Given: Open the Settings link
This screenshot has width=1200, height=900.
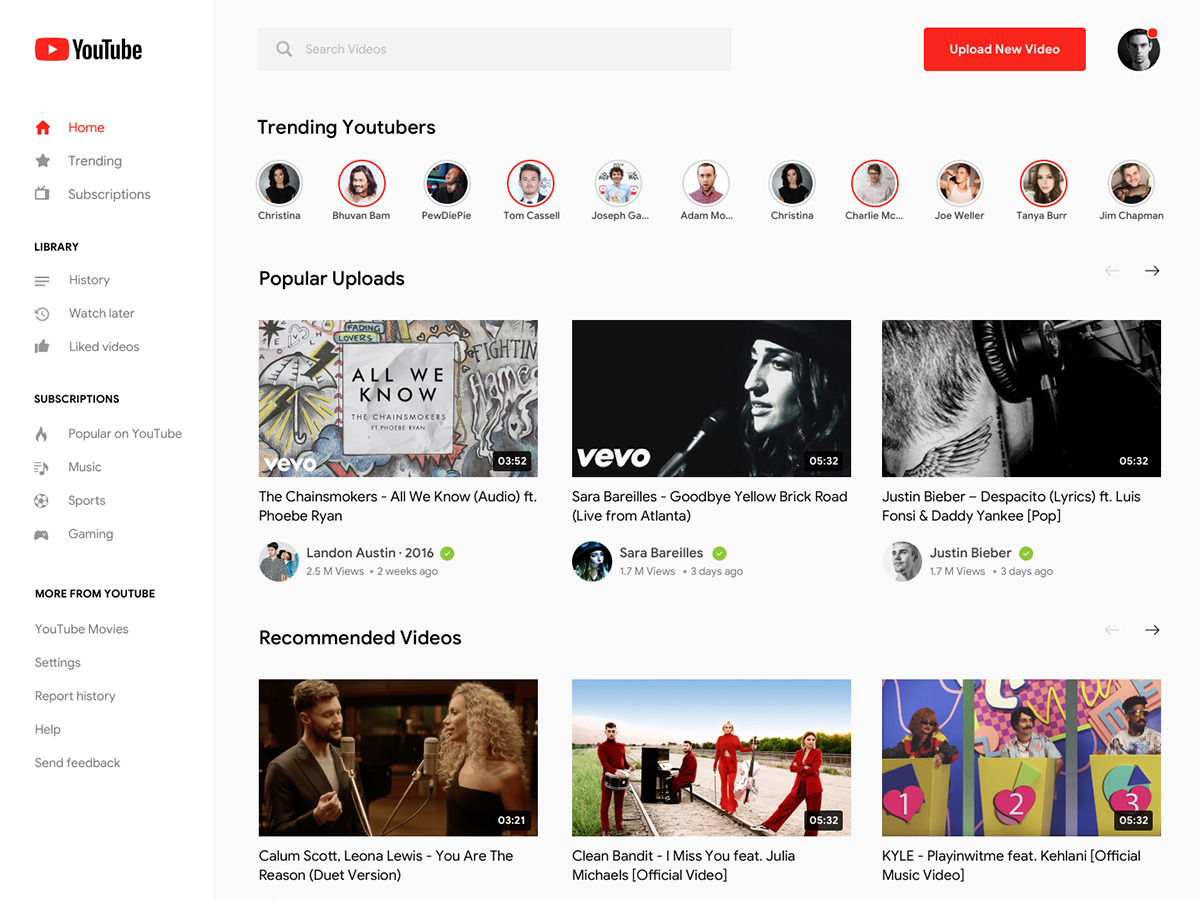Looking at the screenshot, I should click(58, 663).
